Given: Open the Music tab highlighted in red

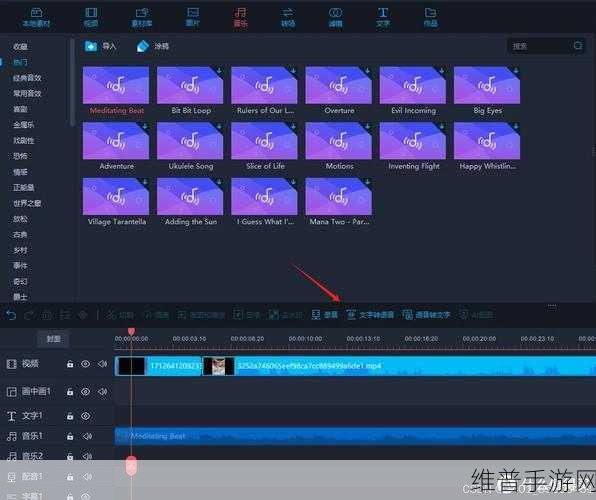Looking at the screenshot, I should click(240, 17).
